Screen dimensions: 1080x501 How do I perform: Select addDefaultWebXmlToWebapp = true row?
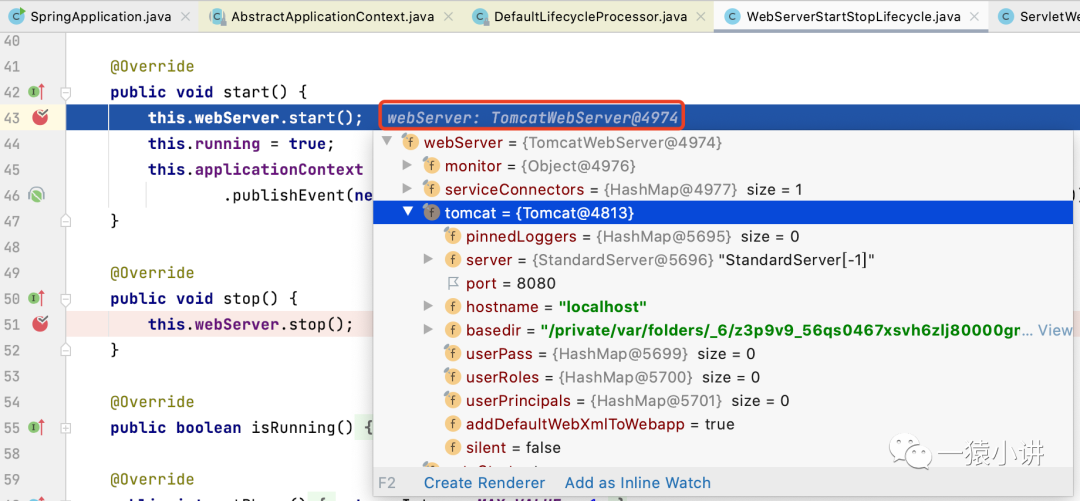coord(723,424)
